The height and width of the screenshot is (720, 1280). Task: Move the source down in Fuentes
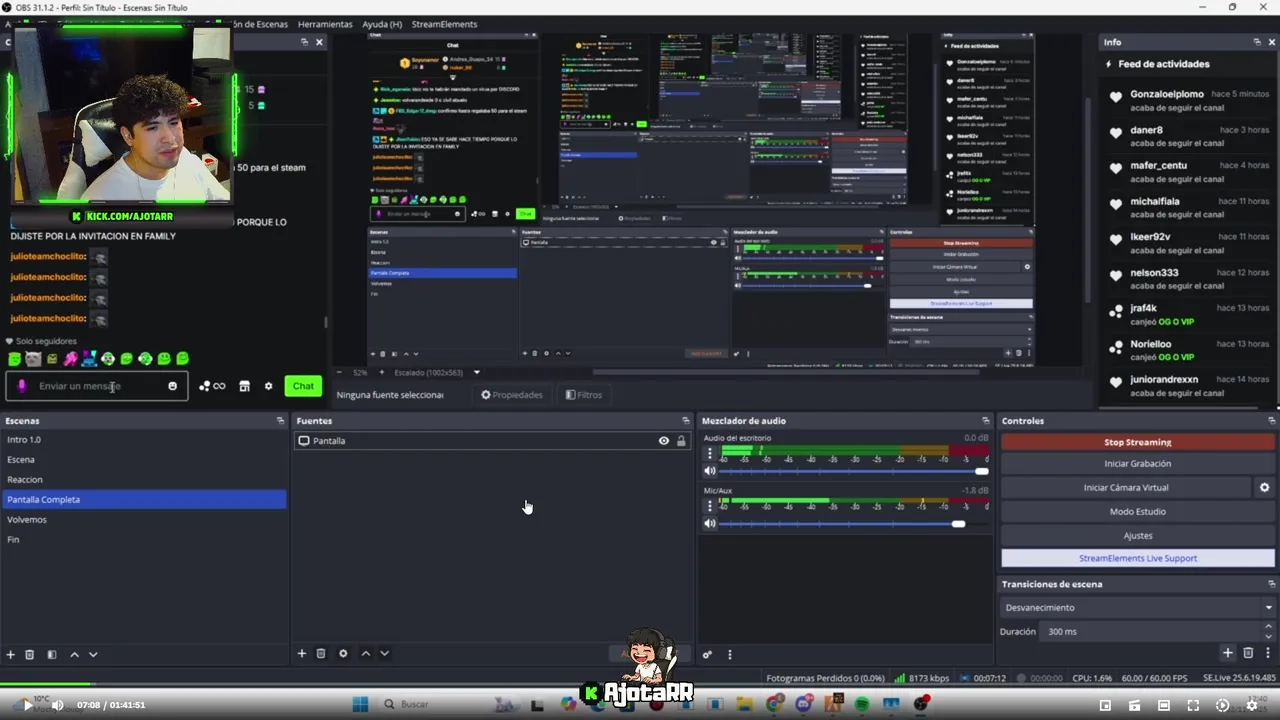384,653
